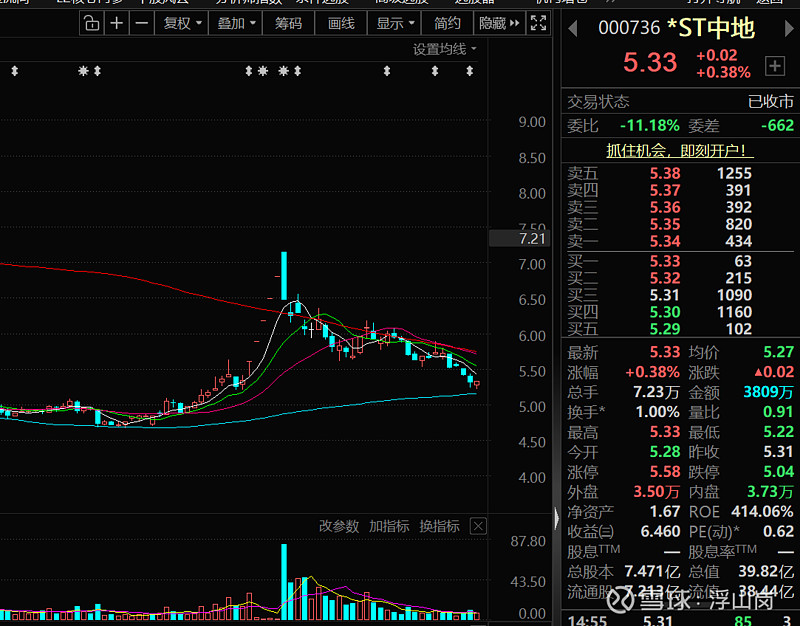The height and width of the screenshot is (626, 800).
Task: Click the 换手 value 1.00%
Action: point(658,412)
